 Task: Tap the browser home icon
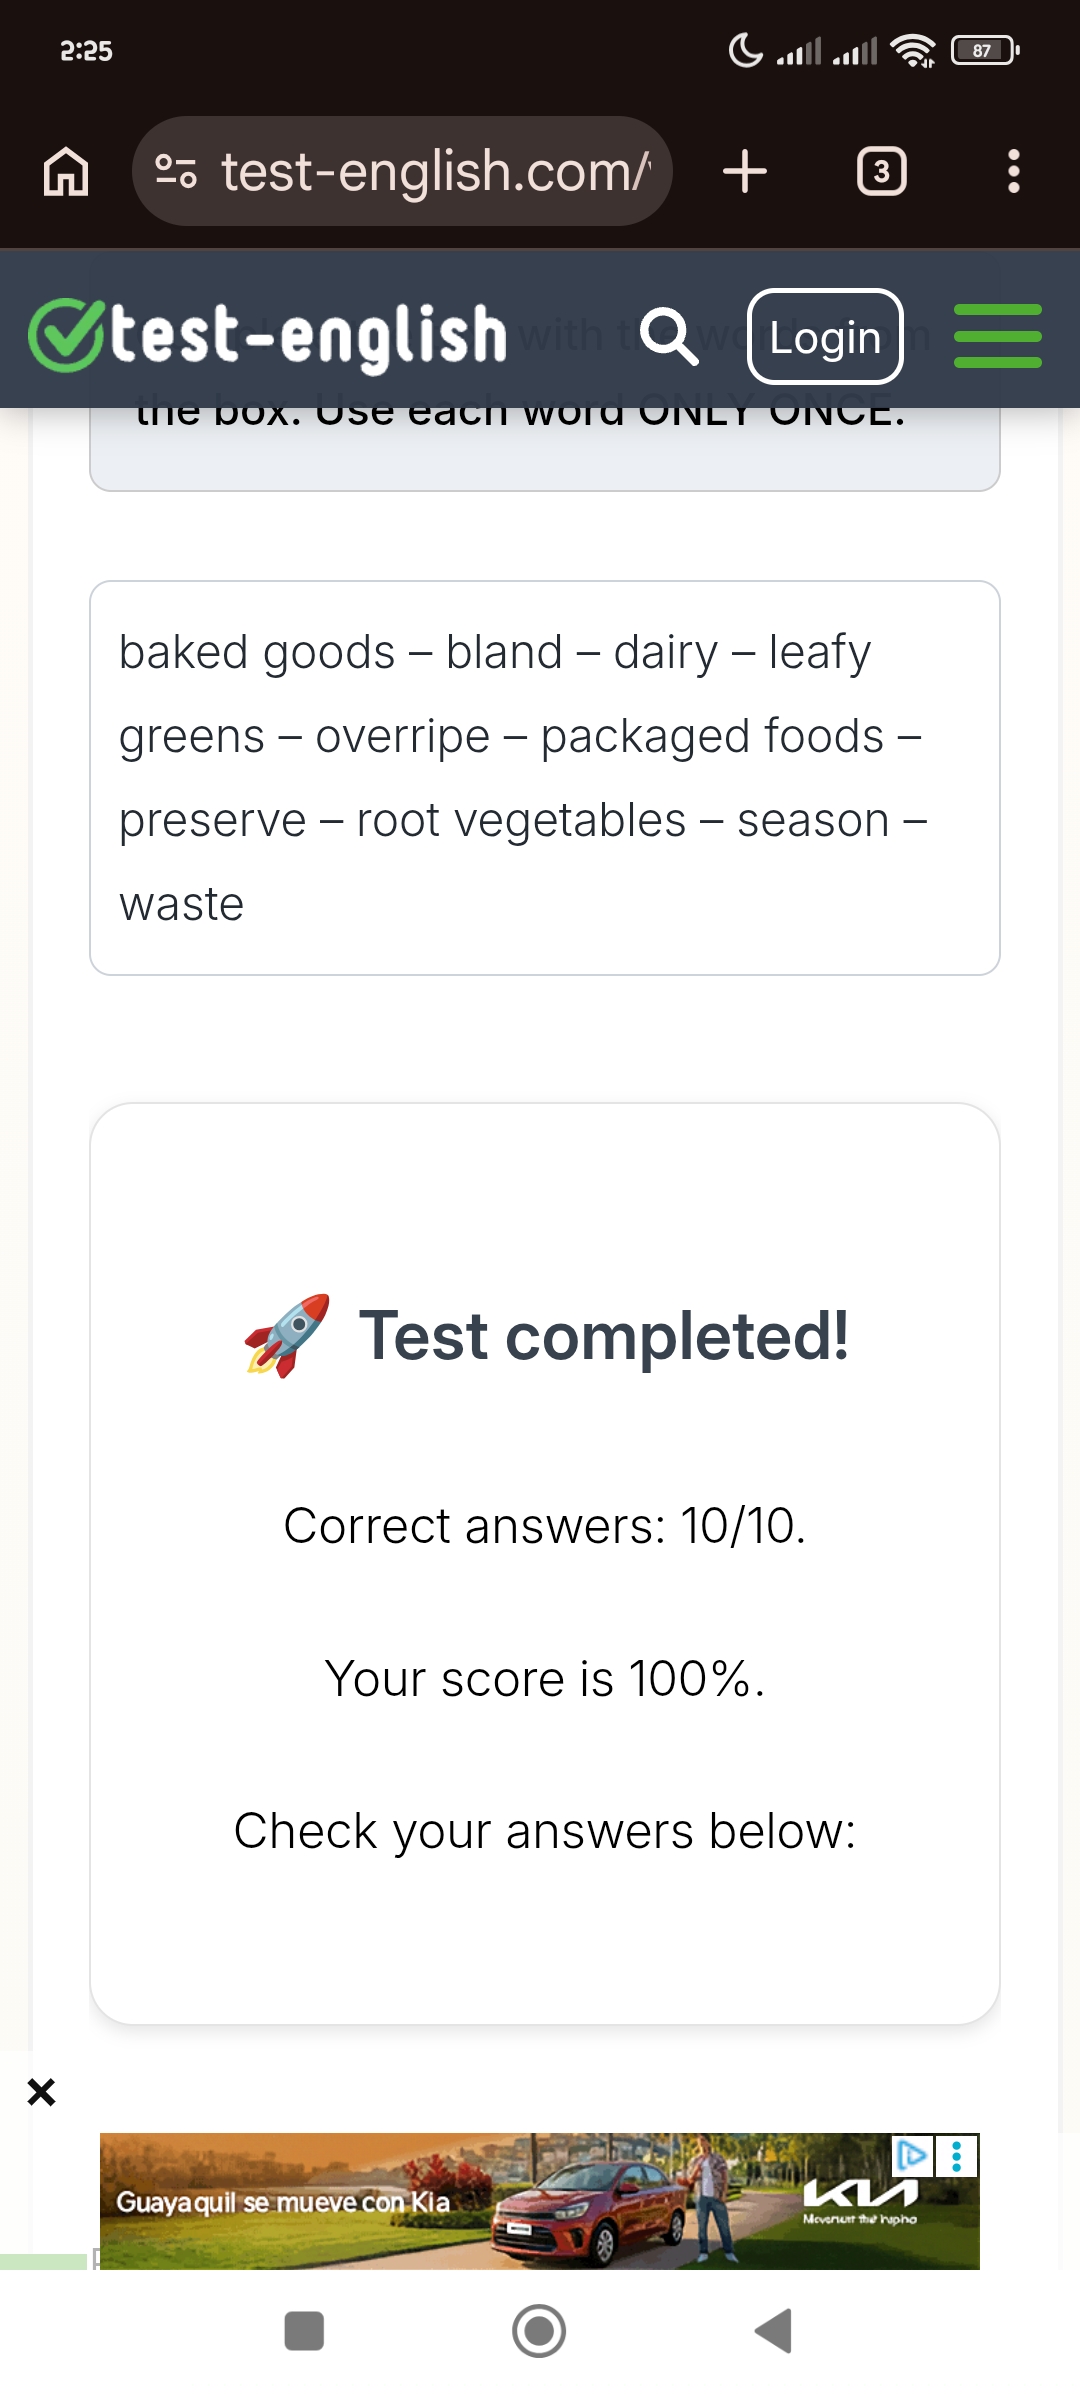65,170
